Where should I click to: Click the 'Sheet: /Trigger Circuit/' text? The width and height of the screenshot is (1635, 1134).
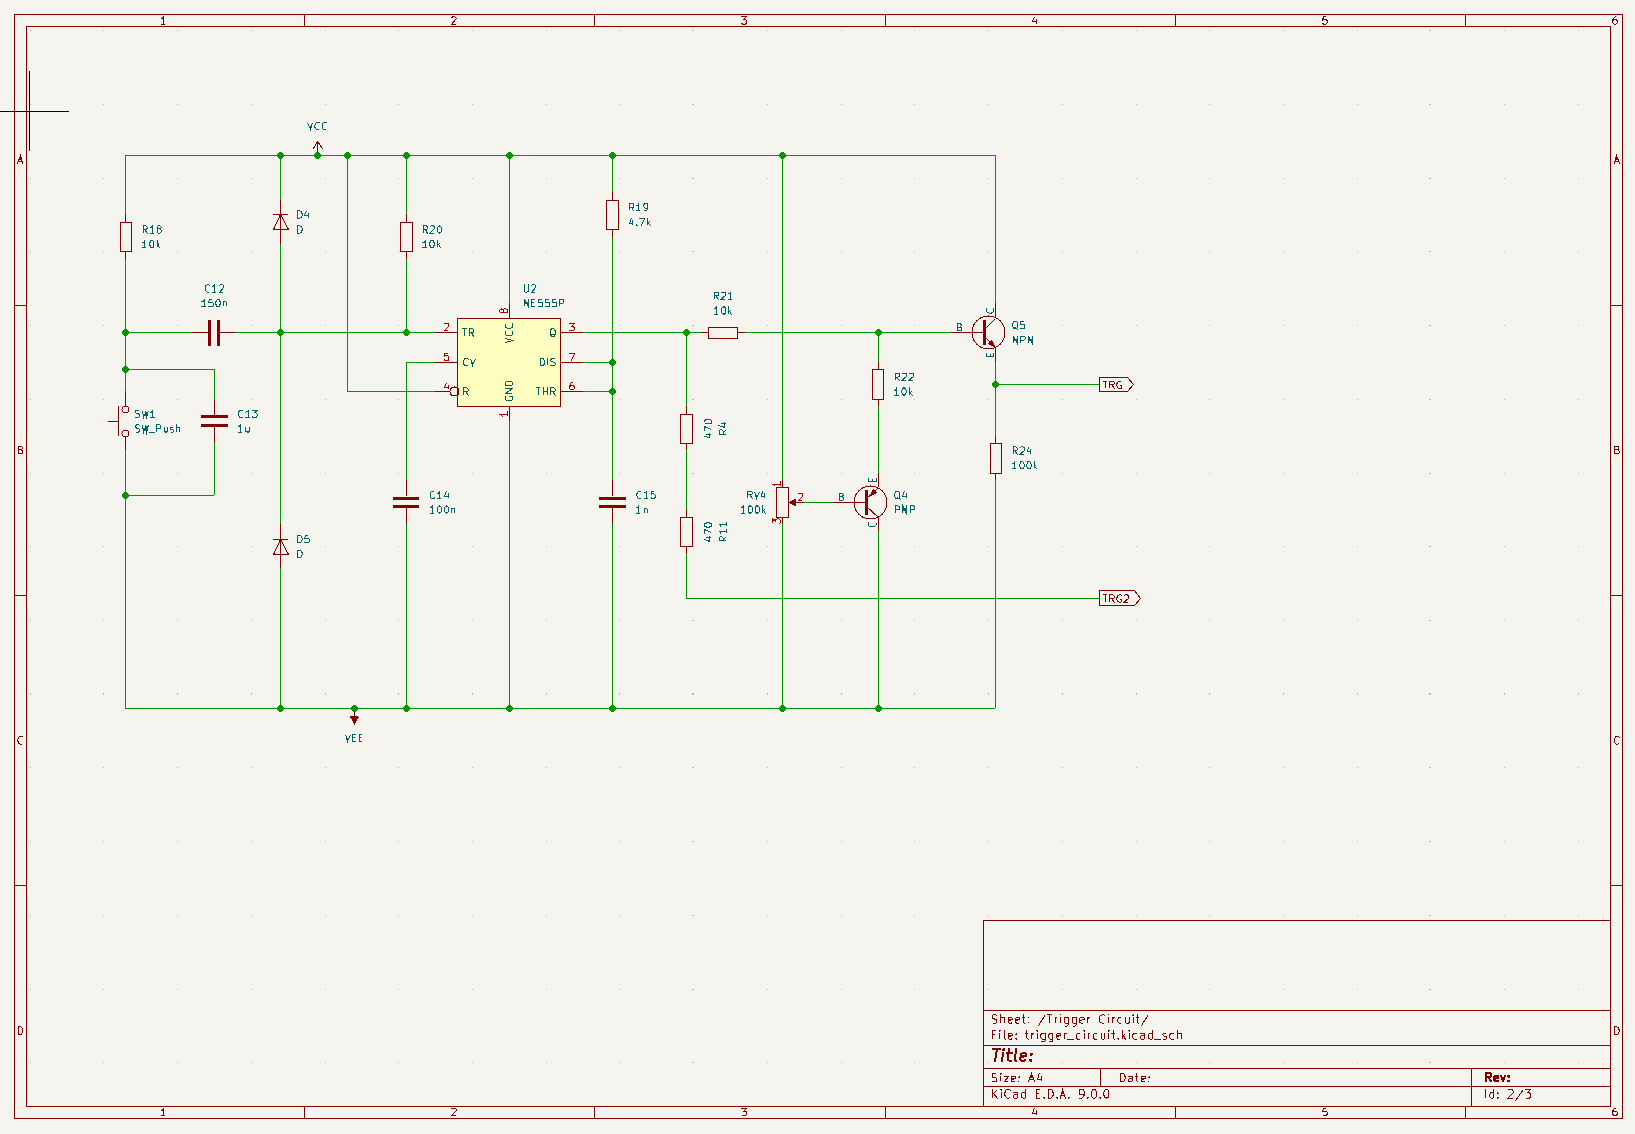point(1069,1019)
